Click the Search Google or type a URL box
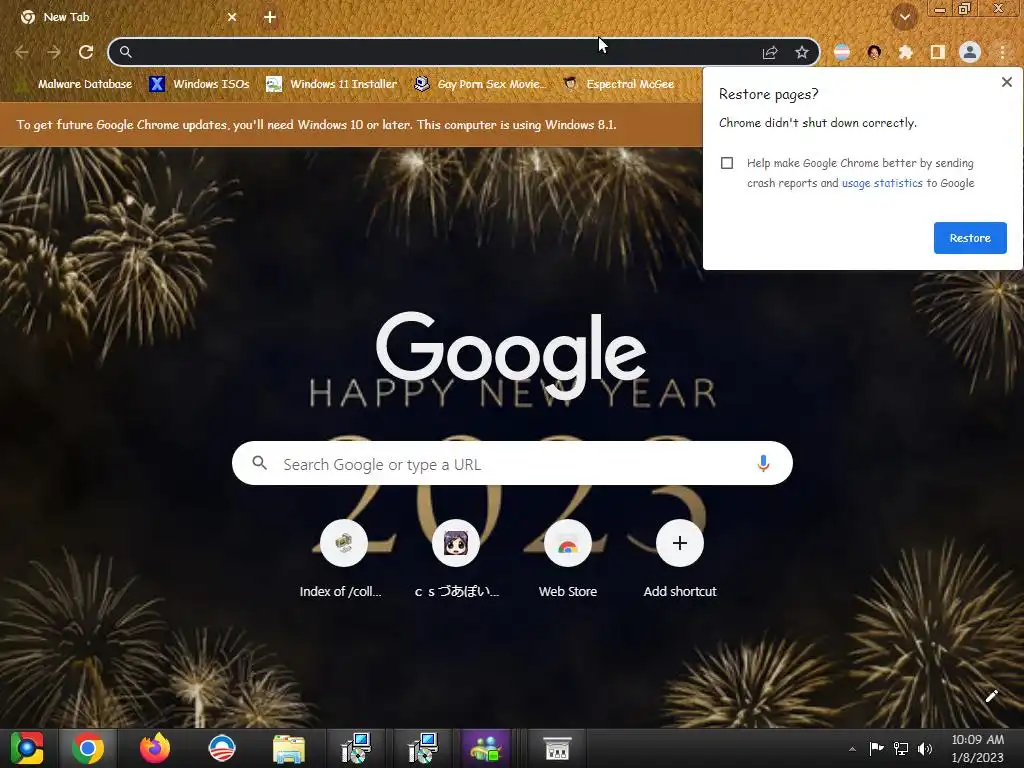Image resolution: width=1024 pixels, height=768 pixels. click(512, 464)
